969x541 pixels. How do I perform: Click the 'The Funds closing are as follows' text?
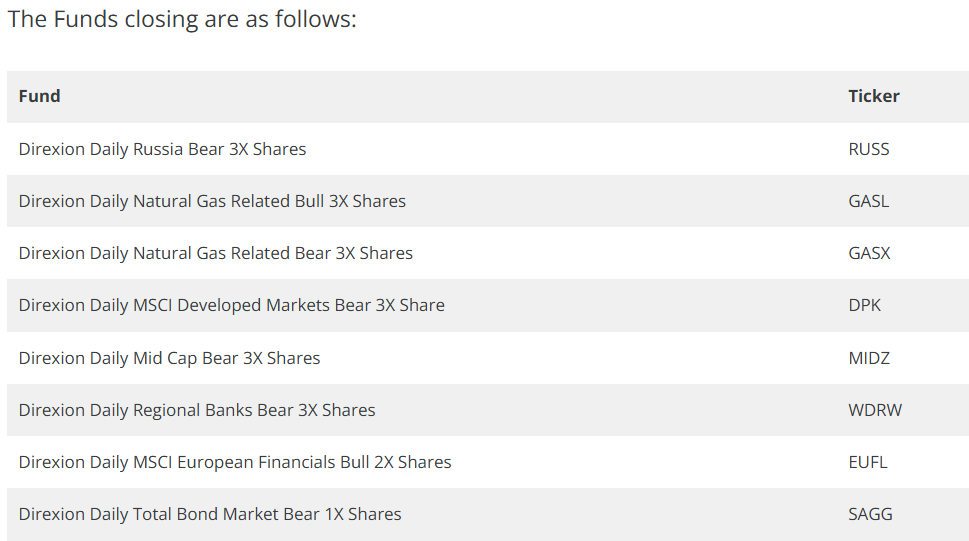coord(182,19)
